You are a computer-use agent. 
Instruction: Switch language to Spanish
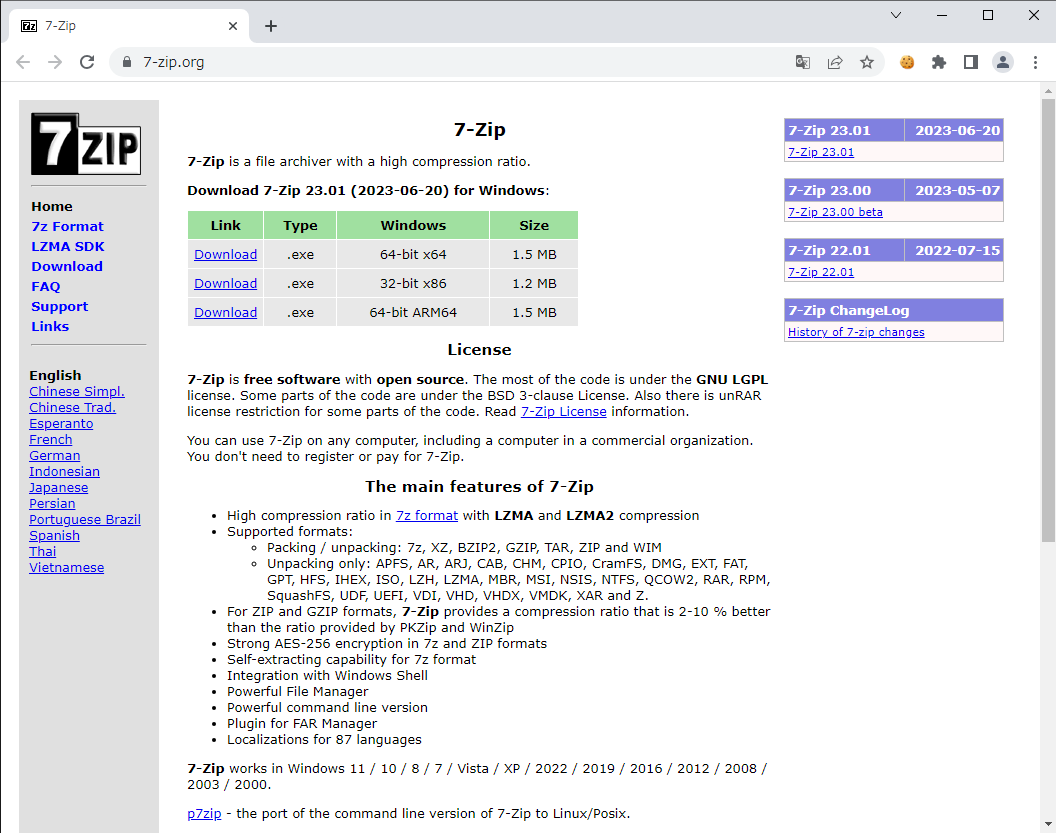coord(55,536)
